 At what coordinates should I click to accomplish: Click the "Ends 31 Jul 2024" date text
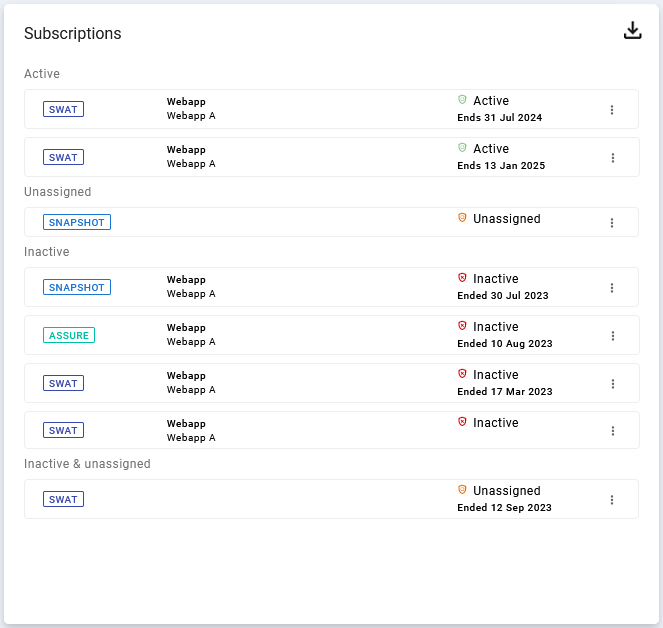coord(499,118)
